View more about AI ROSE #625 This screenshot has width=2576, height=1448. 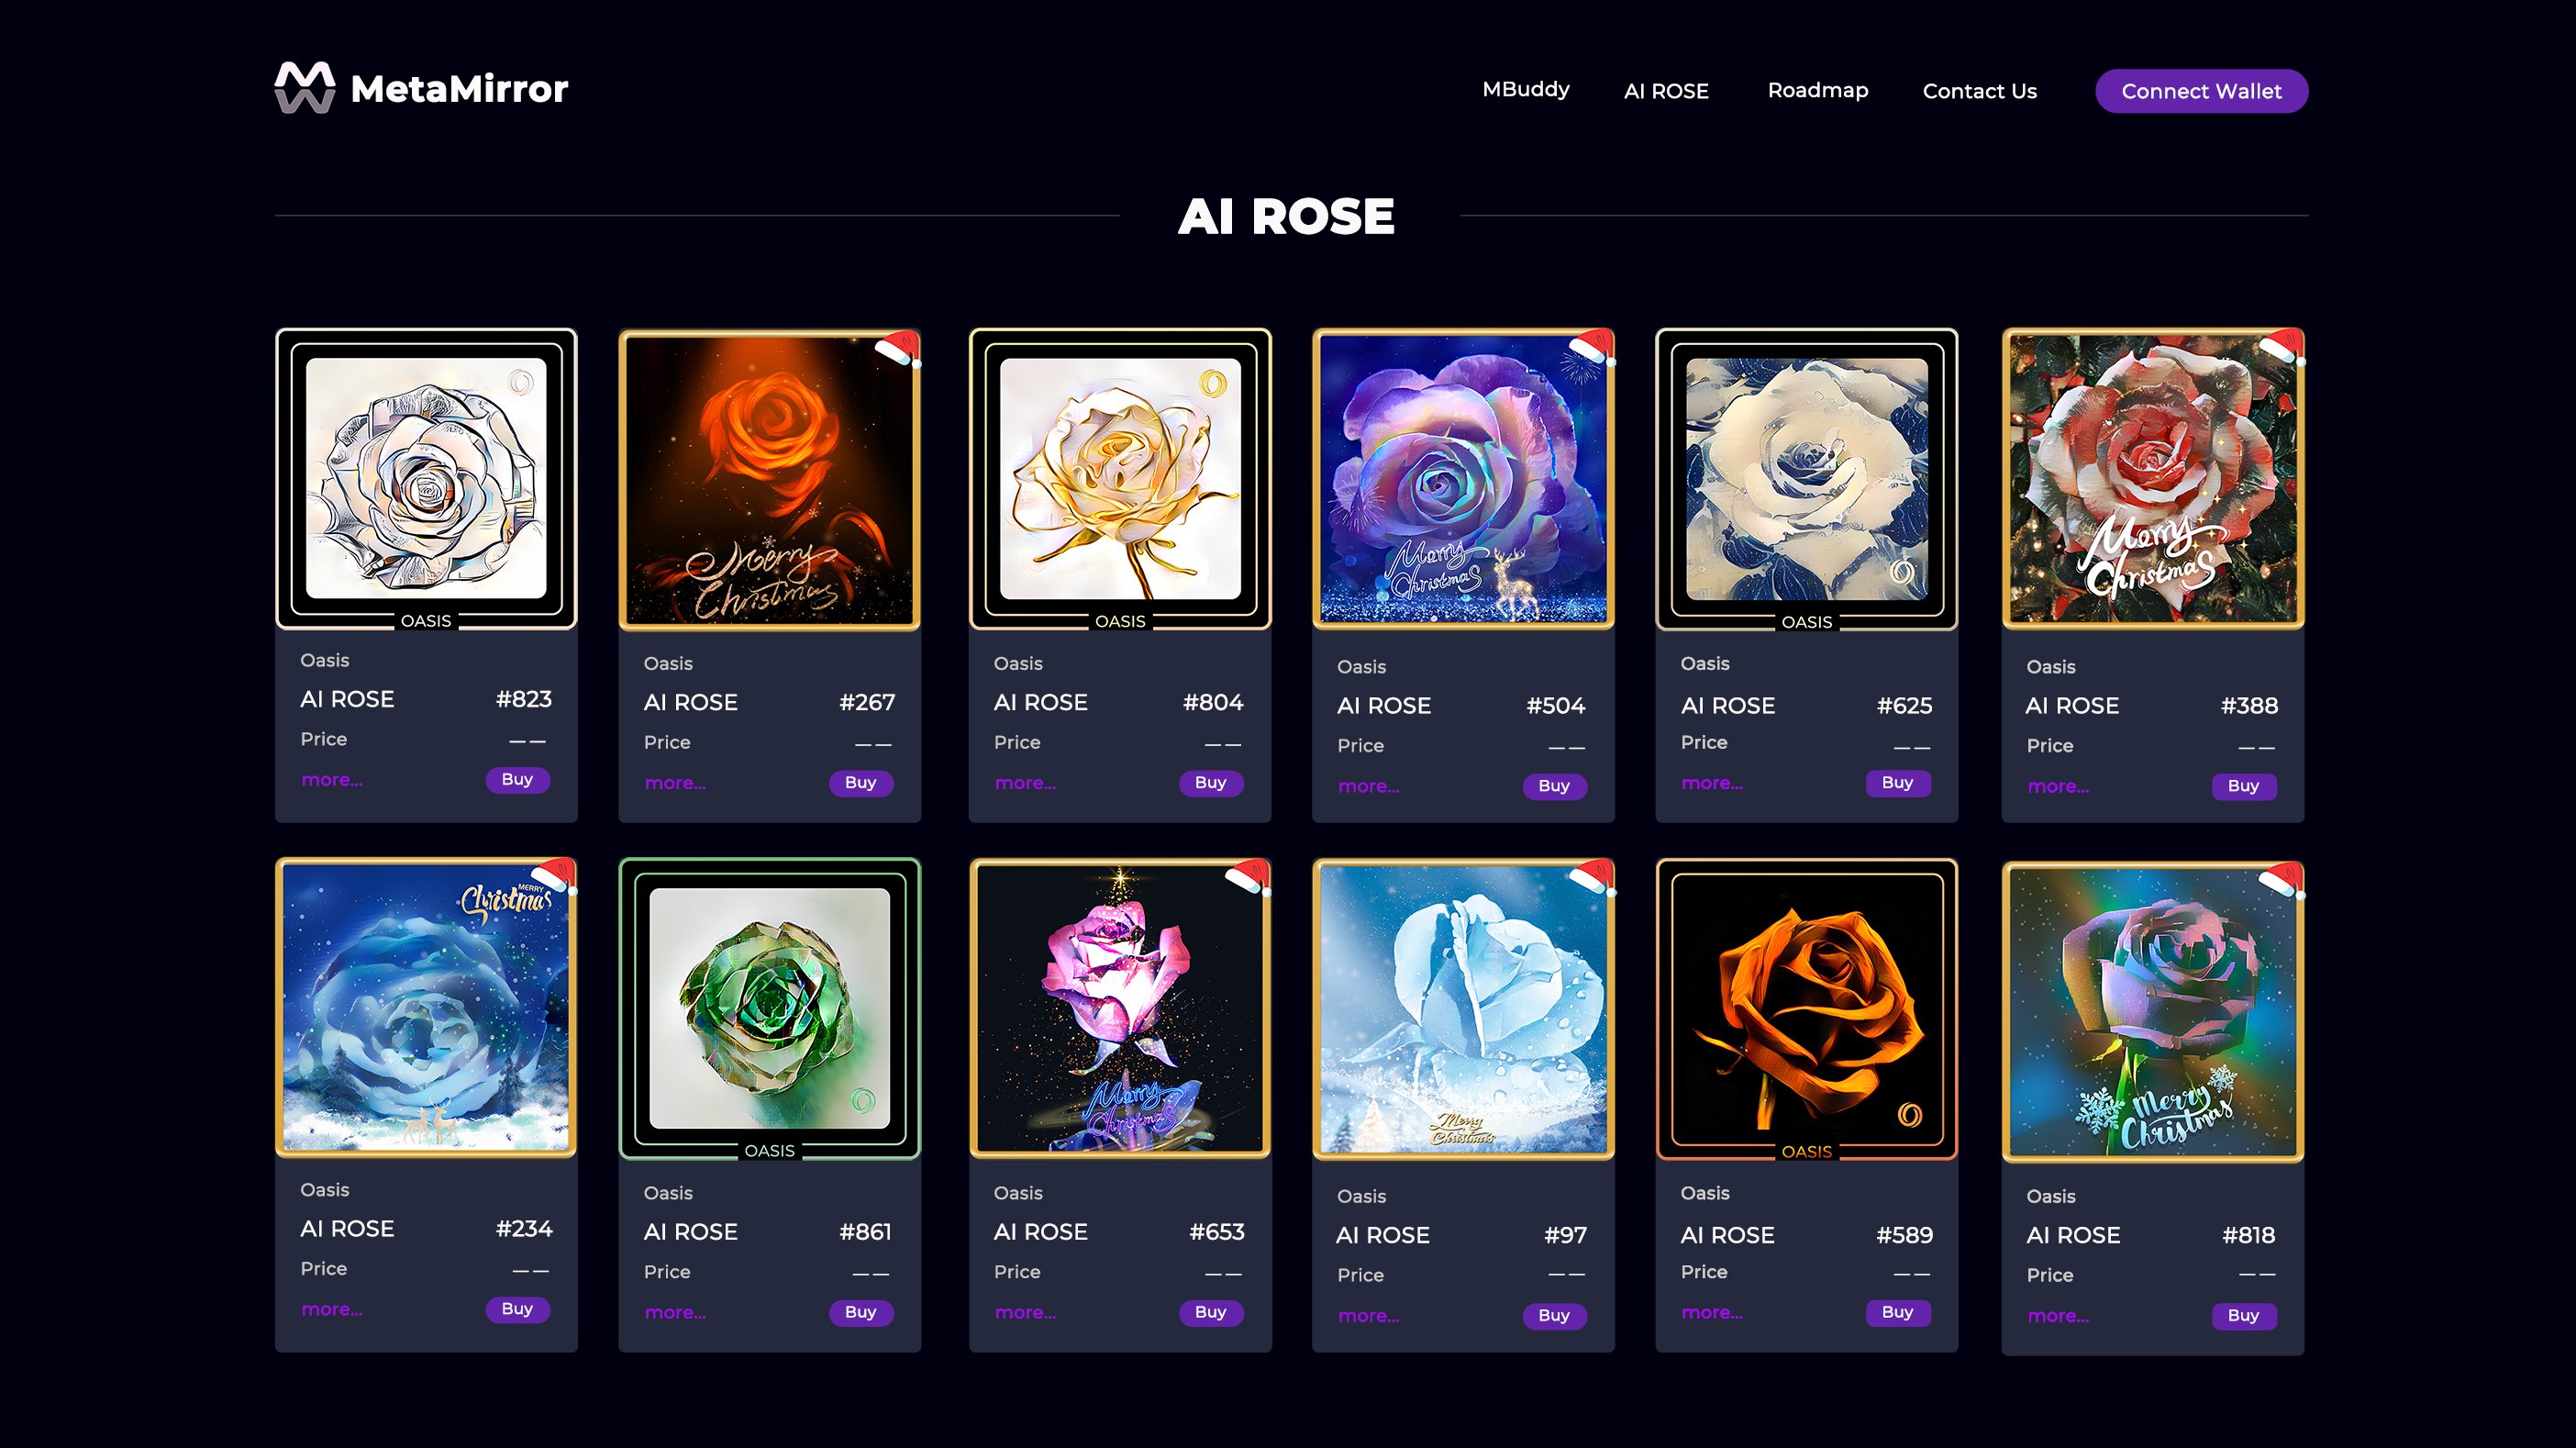1712,783
